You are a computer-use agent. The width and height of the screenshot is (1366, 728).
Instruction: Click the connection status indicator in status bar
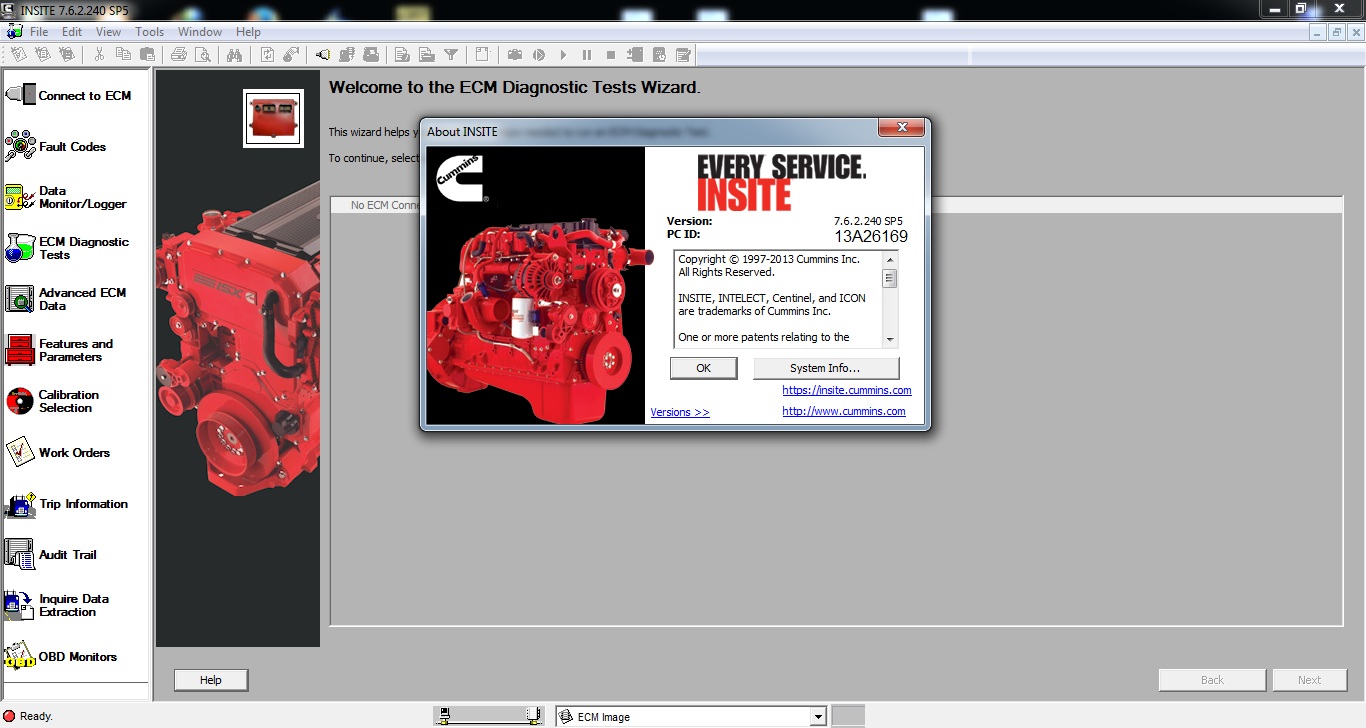coord(490,716)
